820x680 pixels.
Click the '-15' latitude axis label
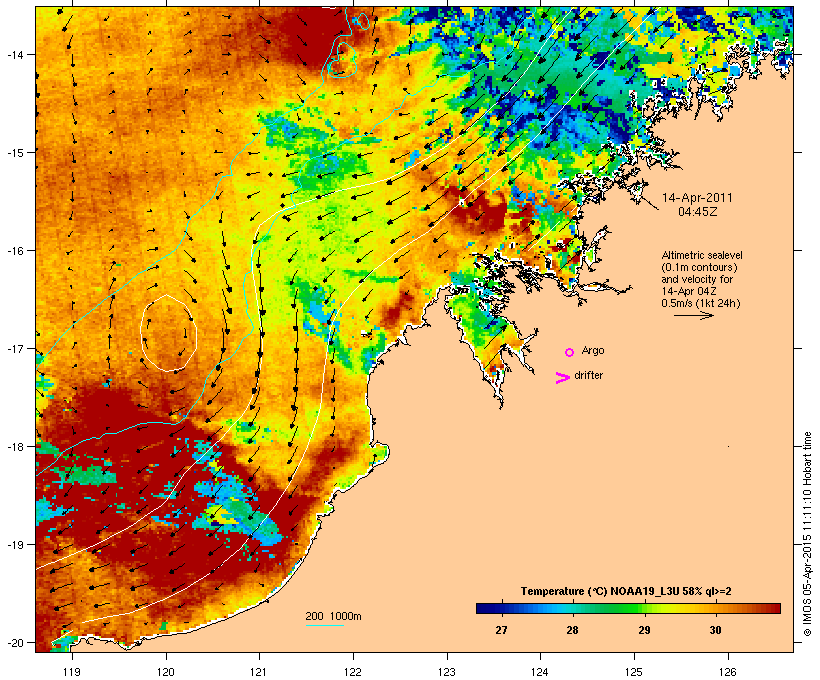point(14,152)
